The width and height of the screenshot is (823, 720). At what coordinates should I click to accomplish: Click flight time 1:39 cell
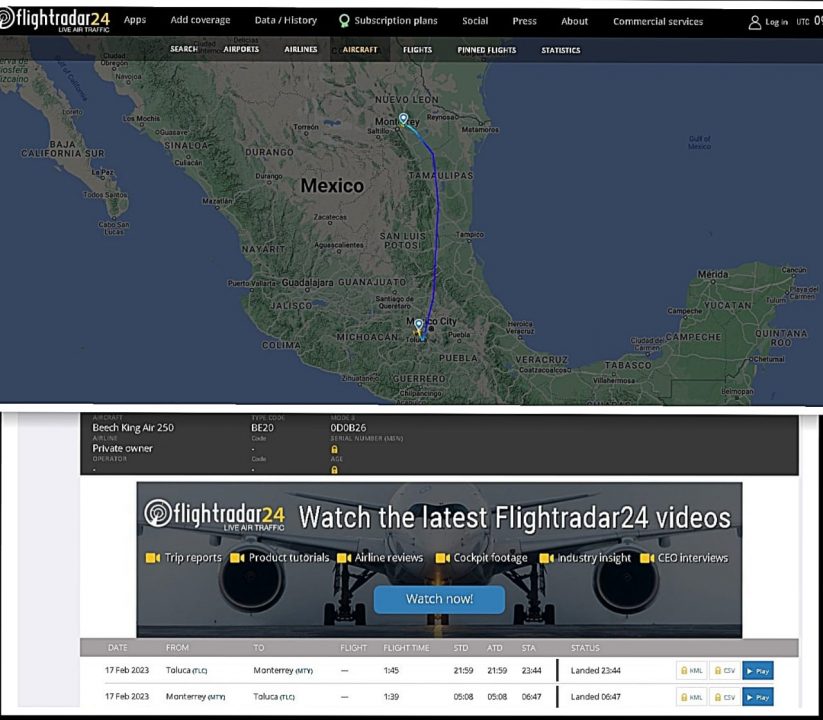[x=391, y=696]
